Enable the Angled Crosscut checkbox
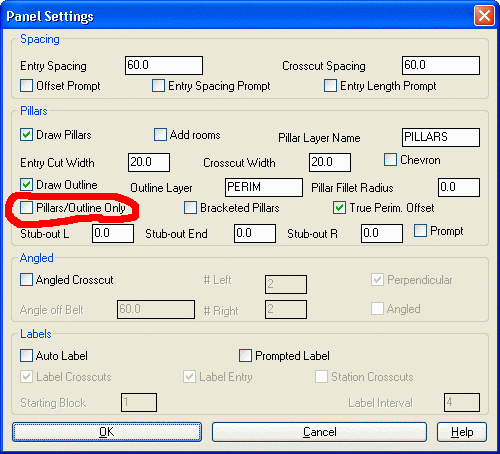Image resolution: width=500 pixels, height=454 pixels. click(26, 280)
